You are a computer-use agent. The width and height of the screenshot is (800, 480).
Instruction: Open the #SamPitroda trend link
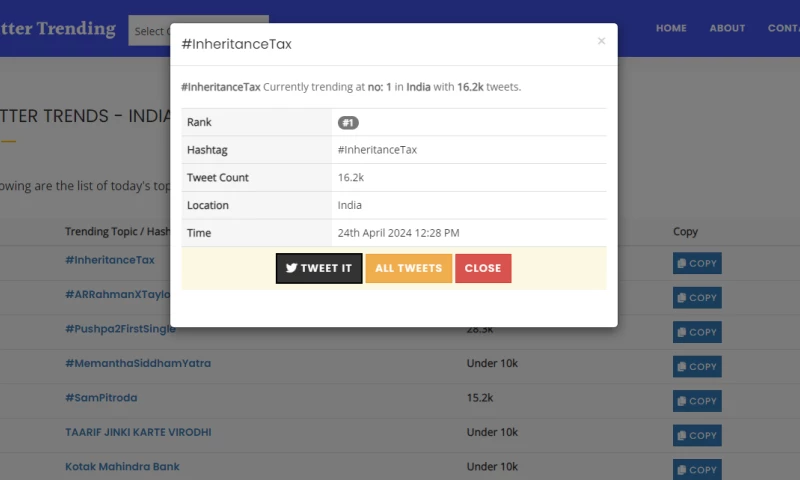tap(101, 398)
